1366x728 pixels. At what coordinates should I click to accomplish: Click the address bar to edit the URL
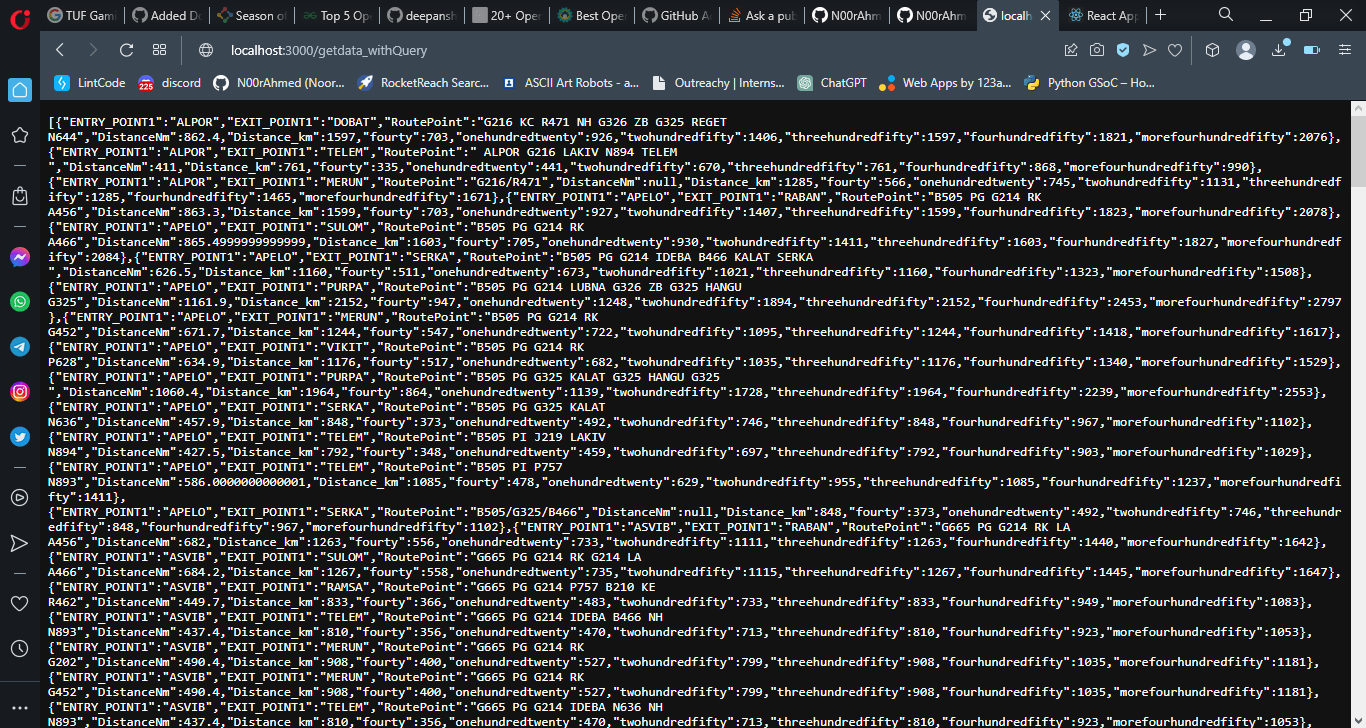pyautogui.click(x=400, y=49)
